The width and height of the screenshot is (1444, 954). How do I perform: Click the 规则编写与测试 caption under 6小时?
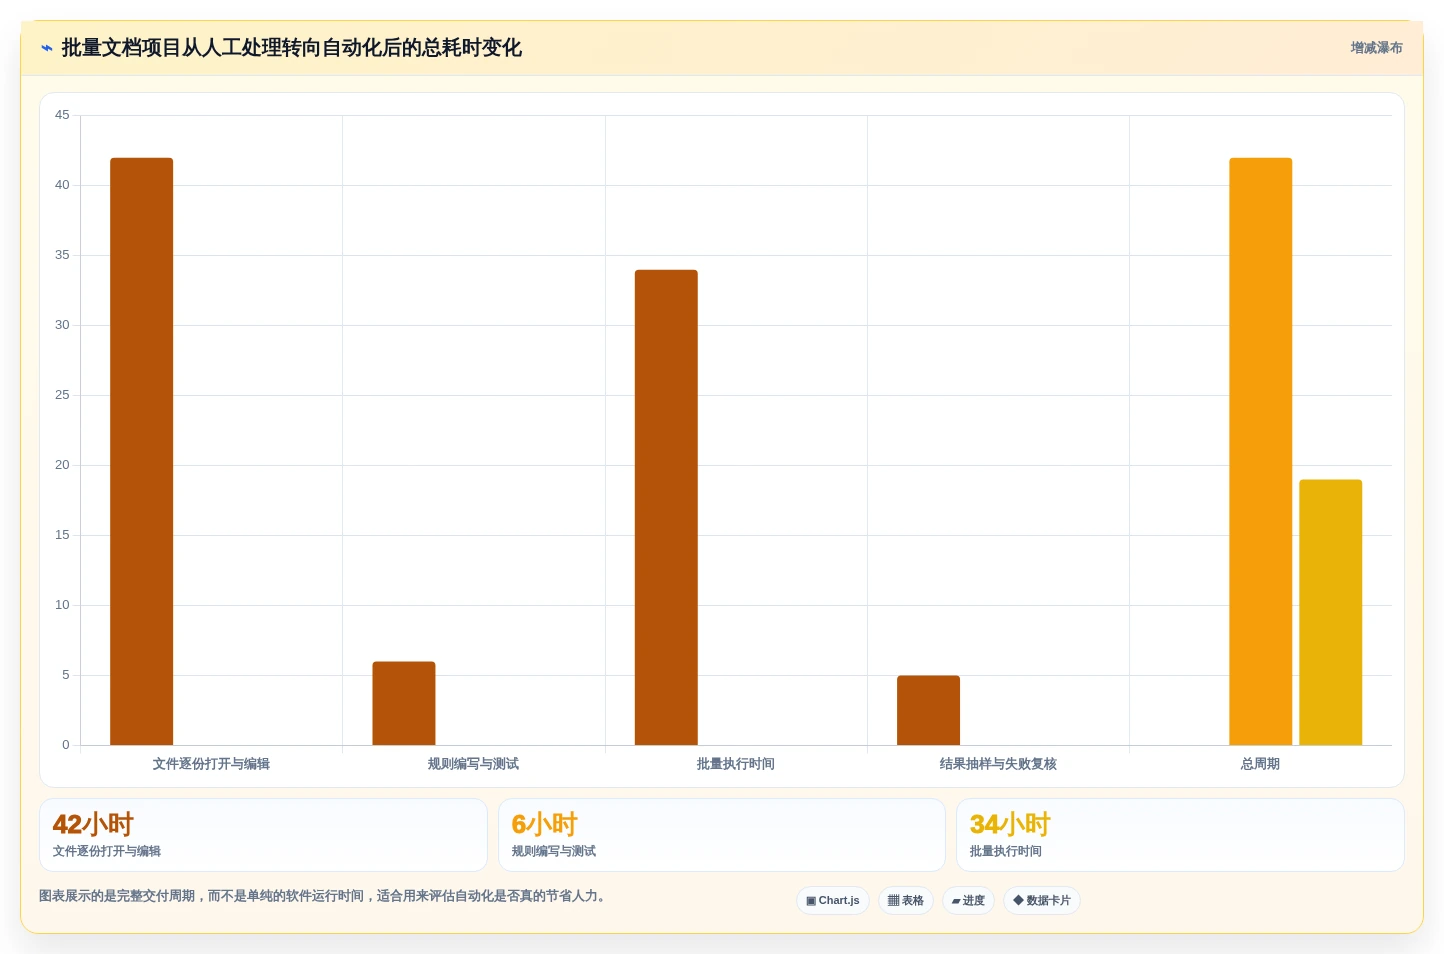click(x=554, y=851)
